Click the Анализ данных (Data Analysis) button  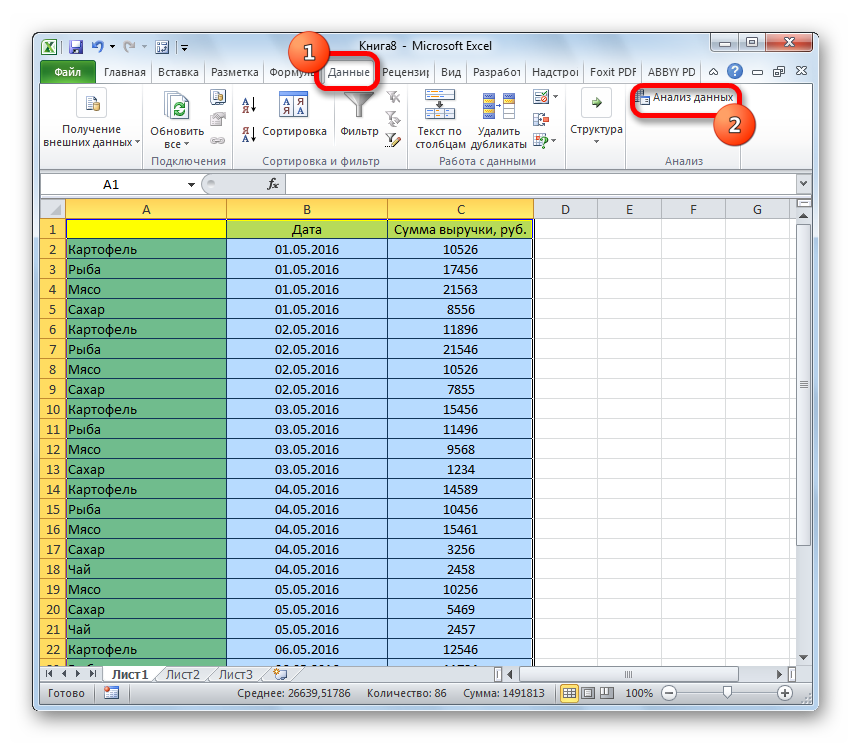686,97
